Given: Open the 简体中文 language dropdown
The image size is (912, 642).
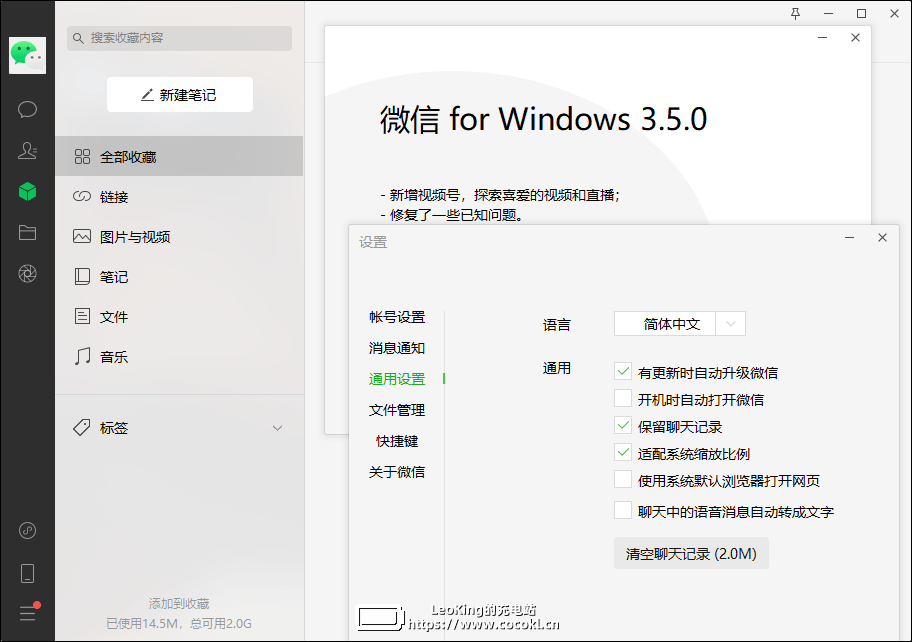Looking at the screenshot, I should tap(679, 324).
